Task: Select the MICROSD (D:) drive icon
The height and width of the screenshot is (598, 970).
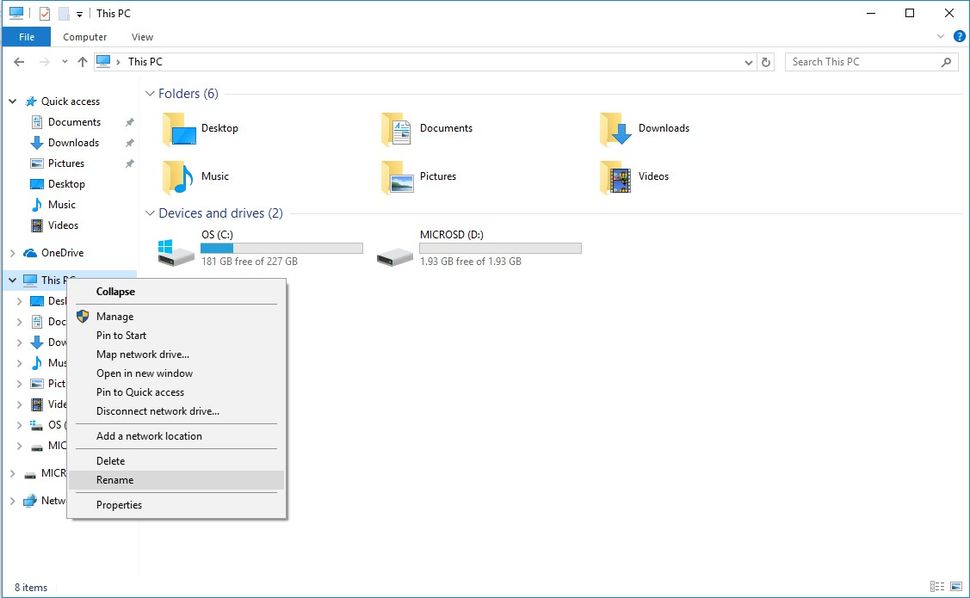Action: click(394, 253)
